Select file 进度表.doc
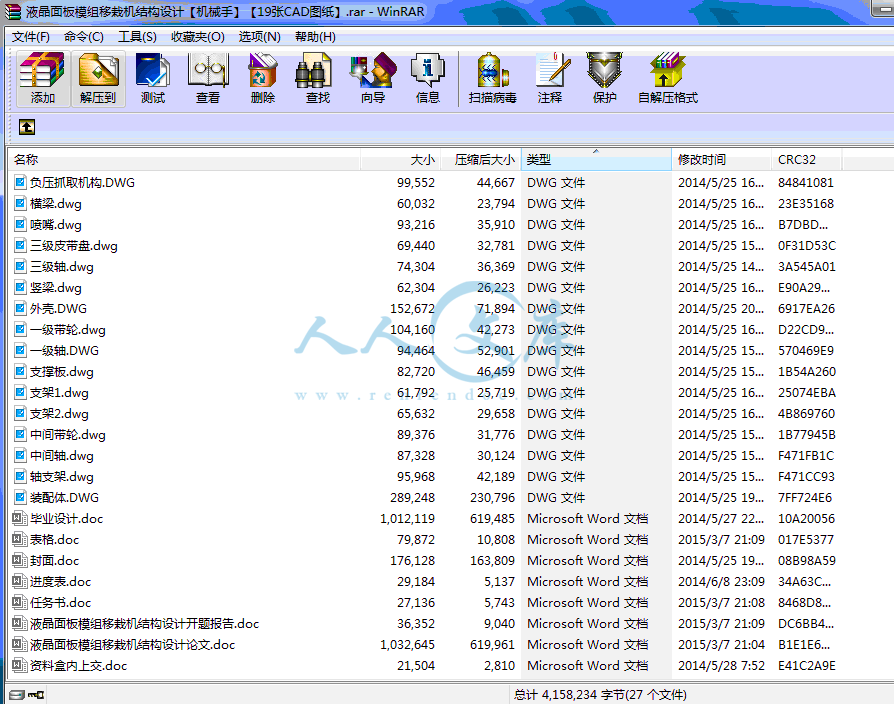 [60, 581]
